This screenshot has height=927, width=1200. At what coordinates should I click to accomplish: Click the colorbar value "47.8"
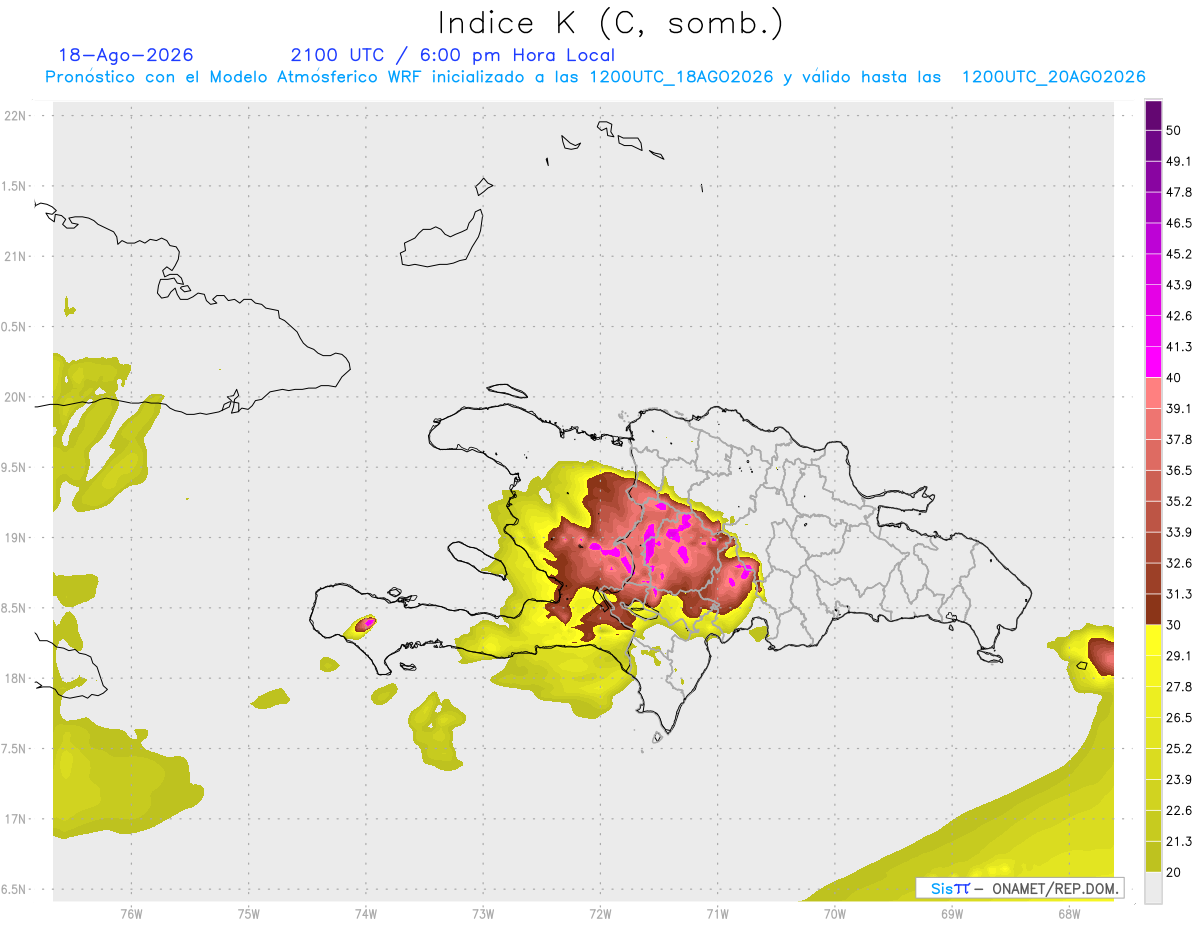1179,193
